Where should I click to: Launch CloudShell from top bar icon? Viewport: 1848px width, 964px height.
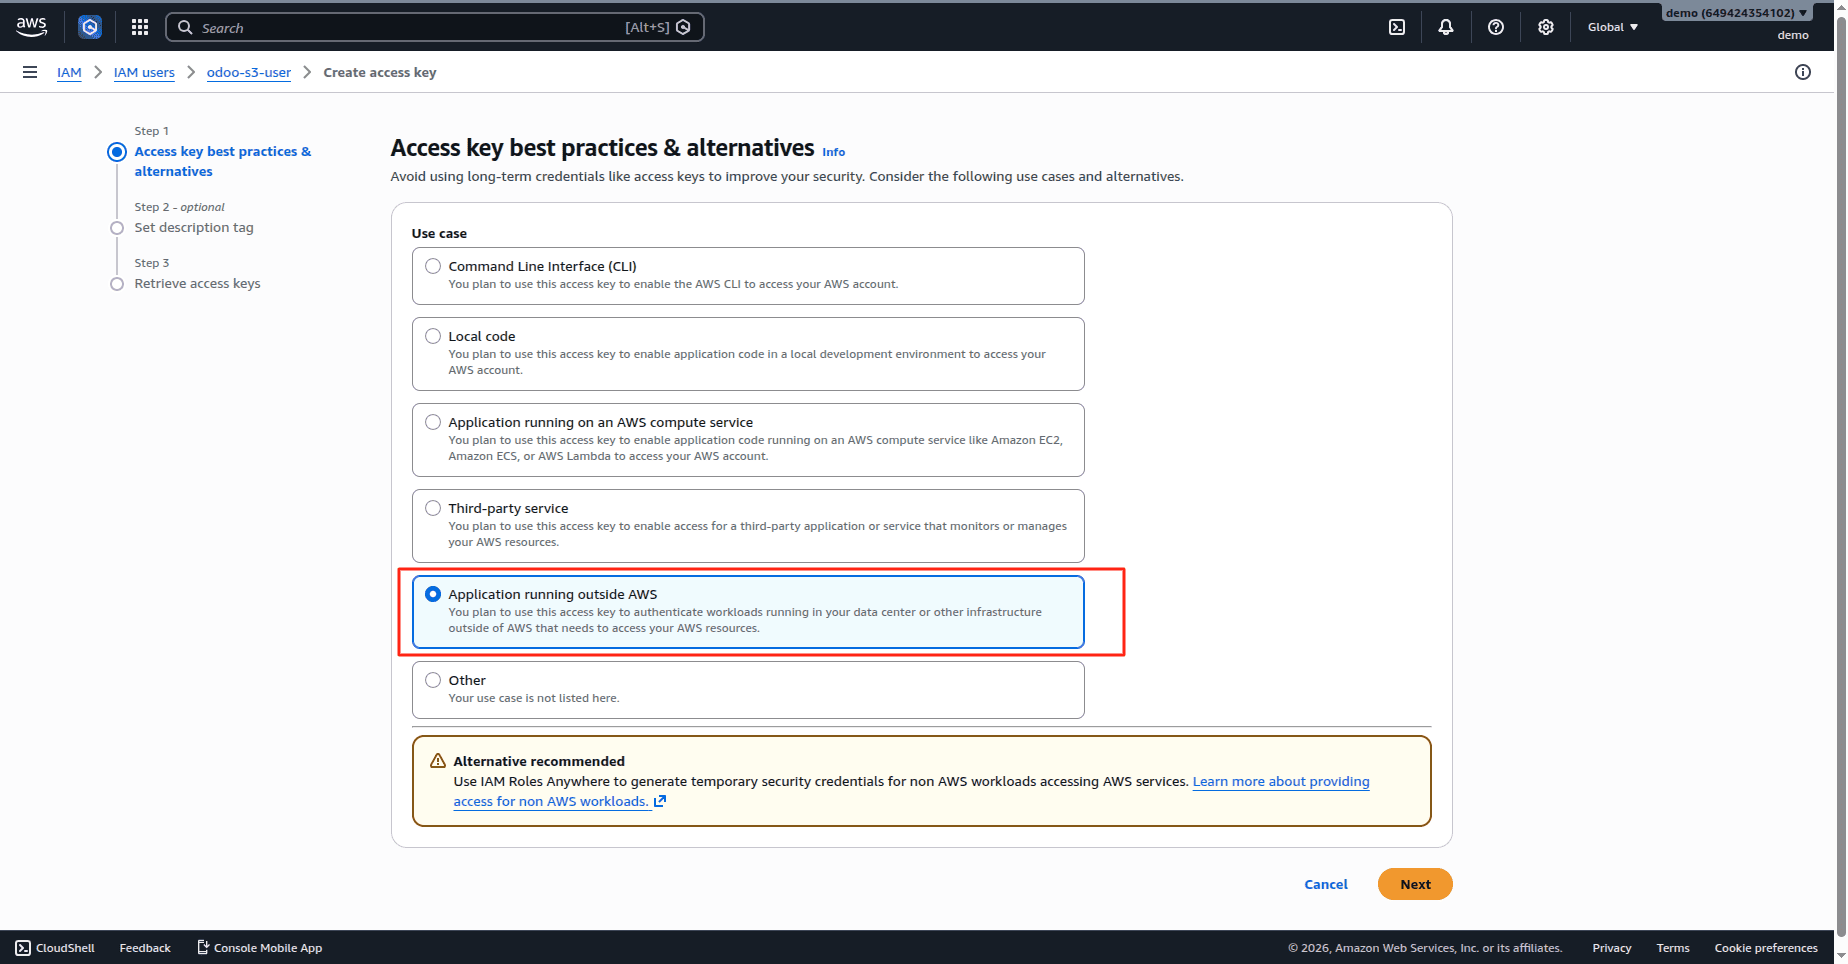[1397, 27]
